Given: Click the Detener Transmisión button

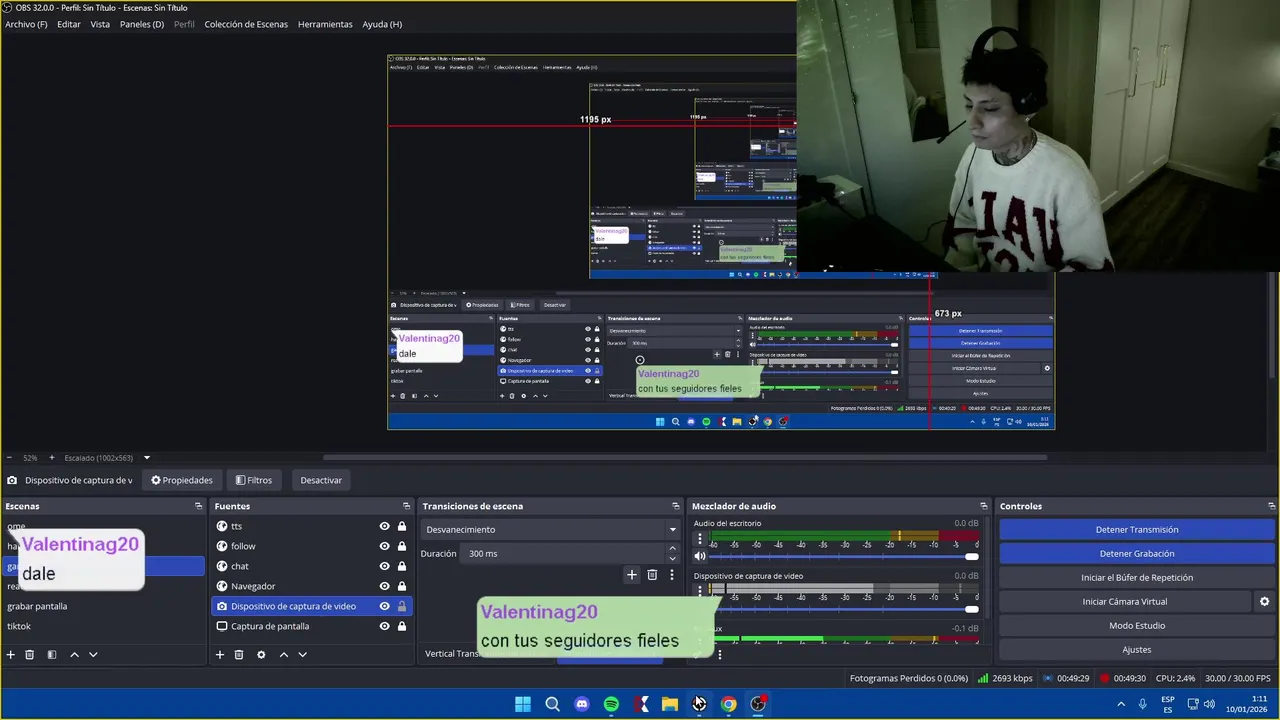Looking at the screenshot, I should [1137, 530].
